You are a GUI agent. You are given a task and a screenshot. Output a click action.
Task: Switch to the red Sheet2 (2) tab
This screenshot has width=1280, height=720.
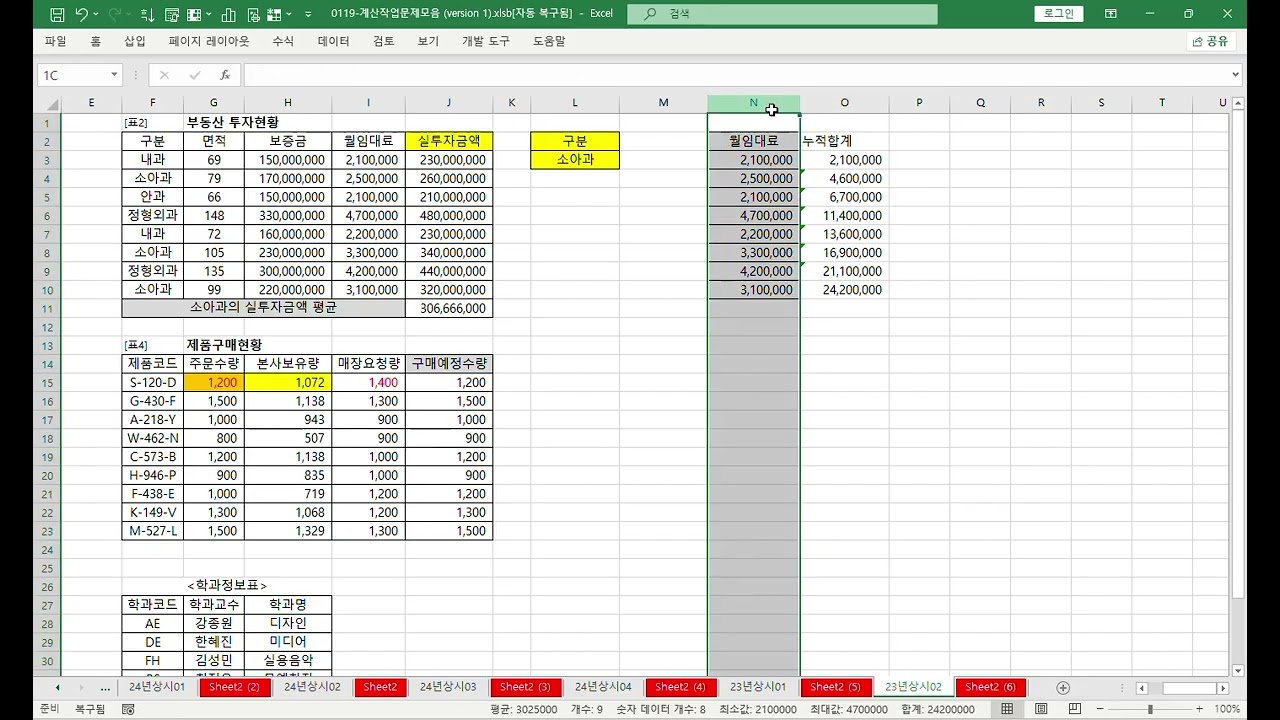(x=234, y=687)
